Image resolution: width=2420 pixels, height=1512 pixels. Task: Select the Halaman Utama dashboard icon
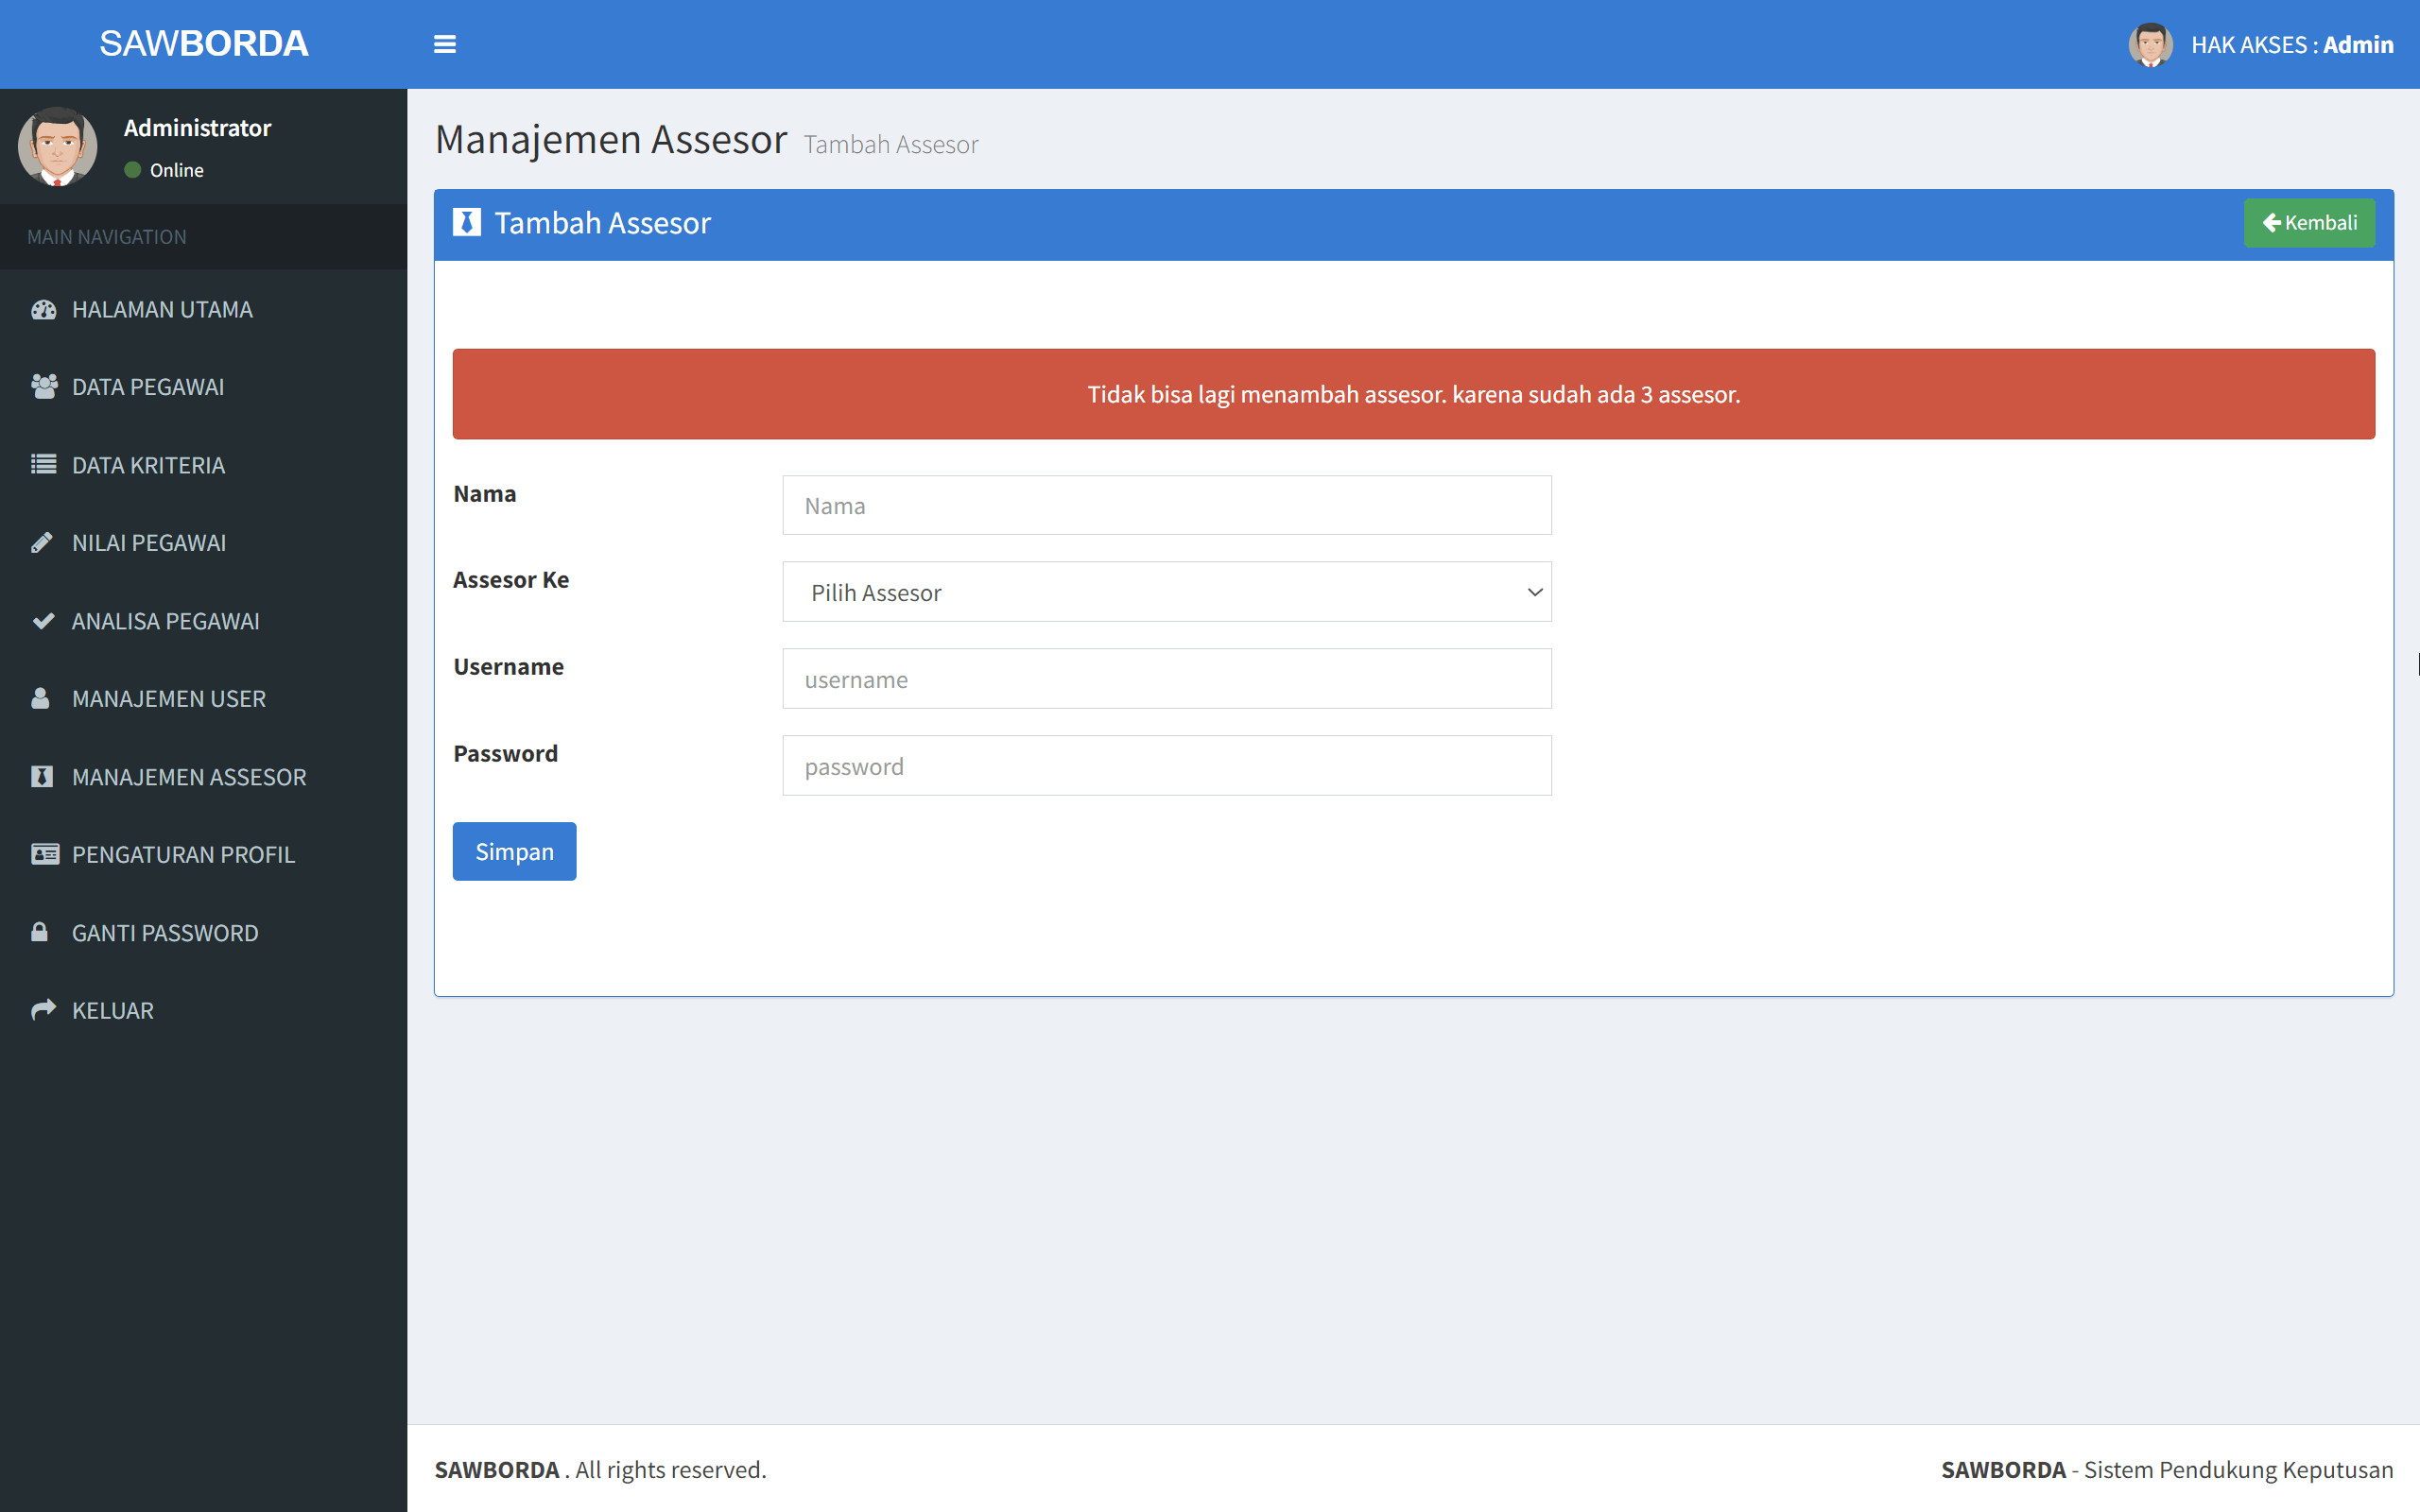click(x=43, y=309)
